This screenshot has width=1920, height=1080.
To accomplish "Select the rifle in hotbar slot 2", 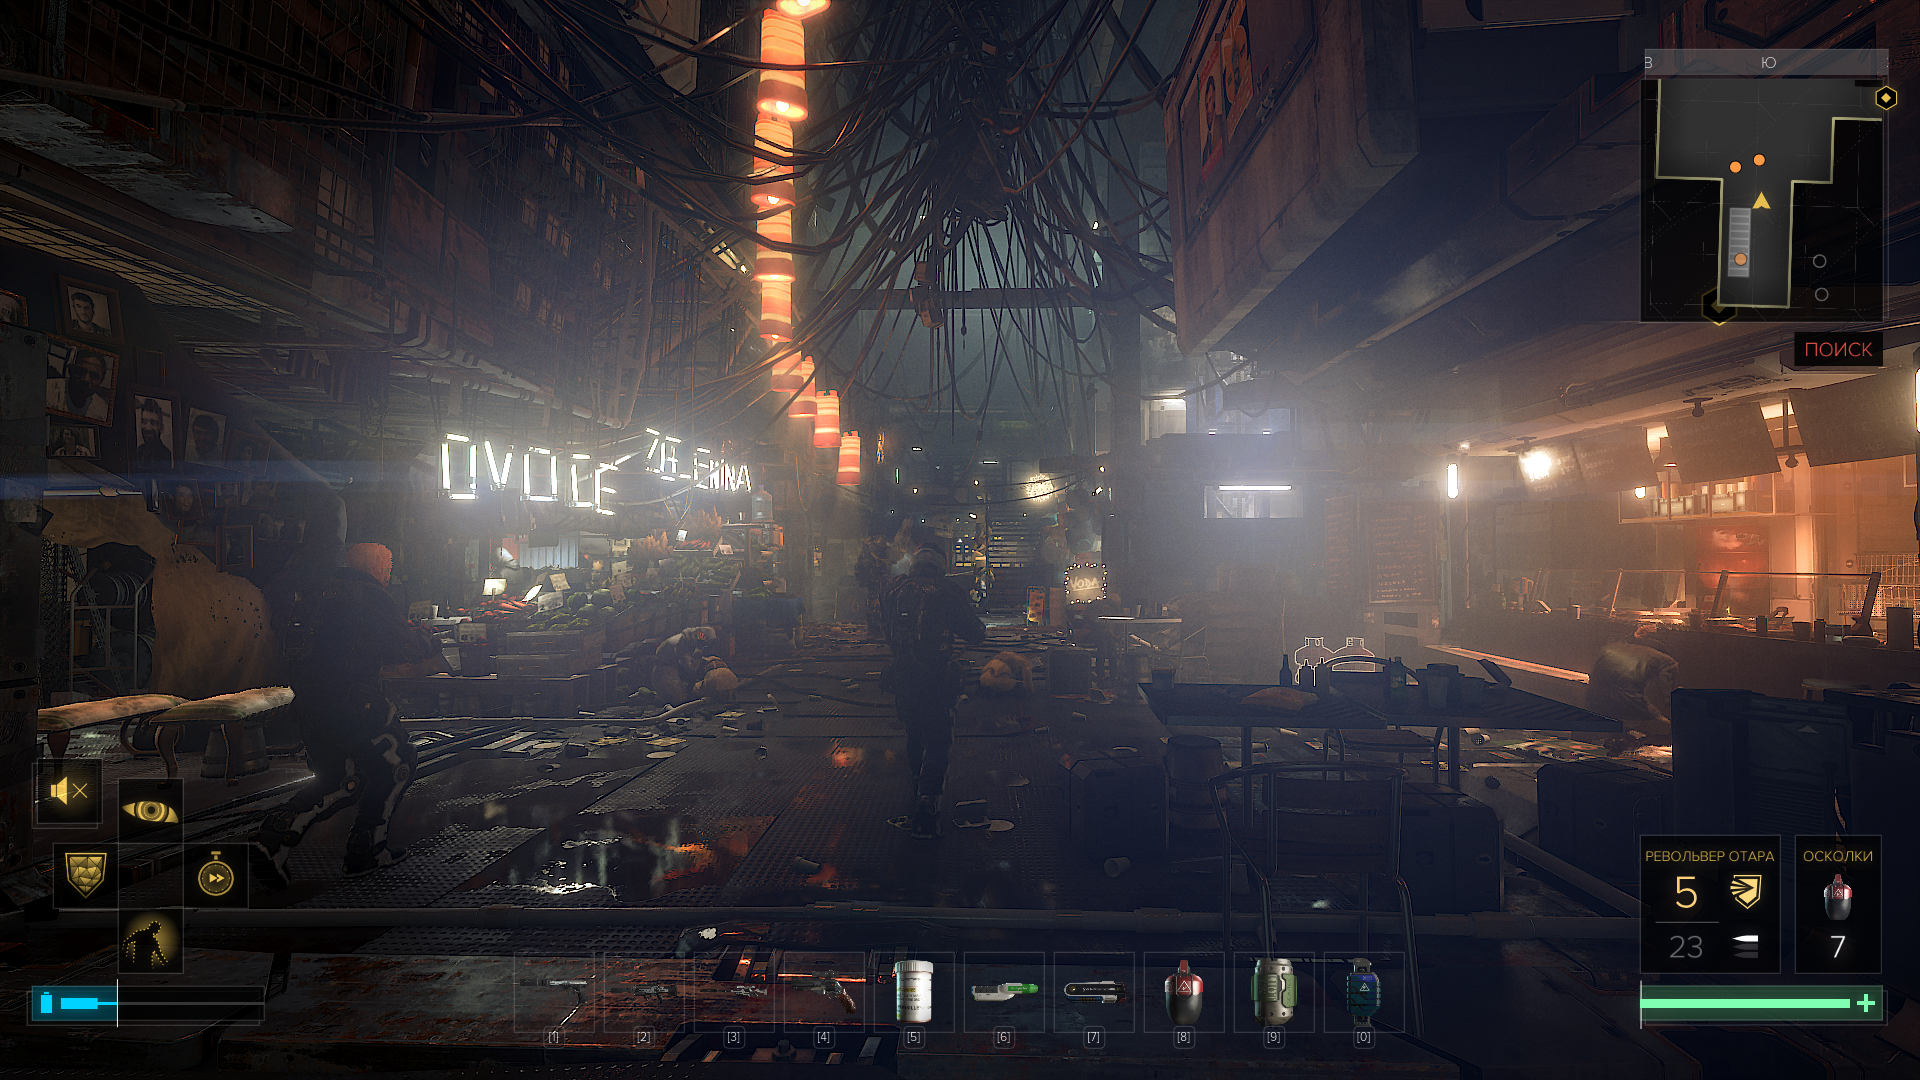I will pyautogui.click(x=644, y=992).
